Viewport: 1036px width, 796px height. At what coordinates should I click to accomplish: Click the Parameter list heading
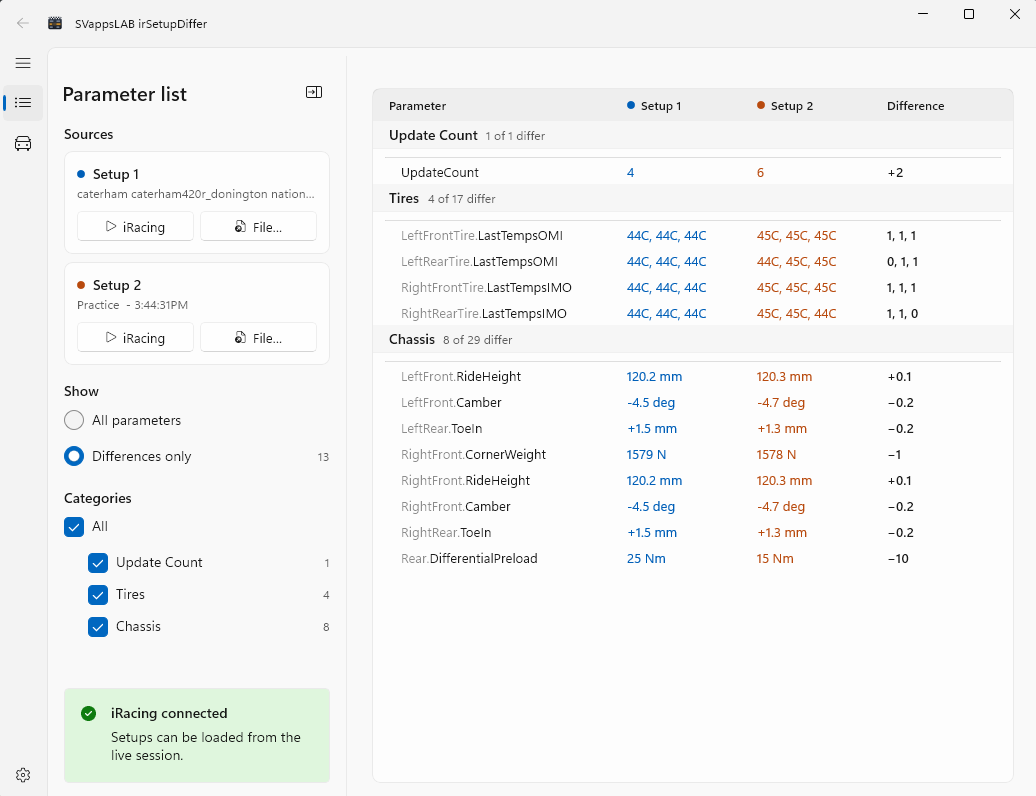click(124, 94)
